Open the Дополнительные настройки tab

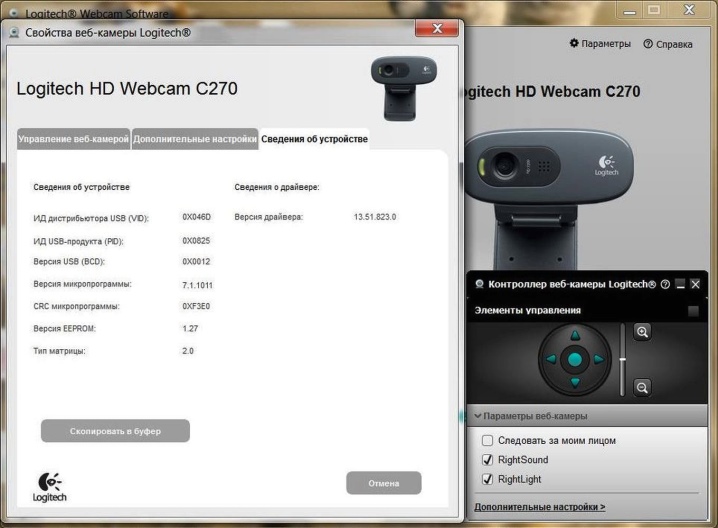click(195, 139)
